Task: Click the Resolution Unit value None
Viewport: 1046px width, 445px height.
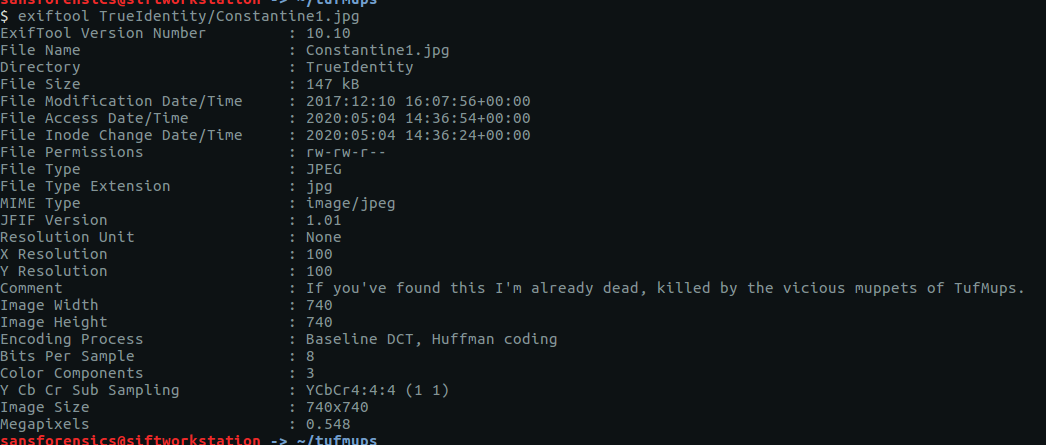Action: pos(323,237)
